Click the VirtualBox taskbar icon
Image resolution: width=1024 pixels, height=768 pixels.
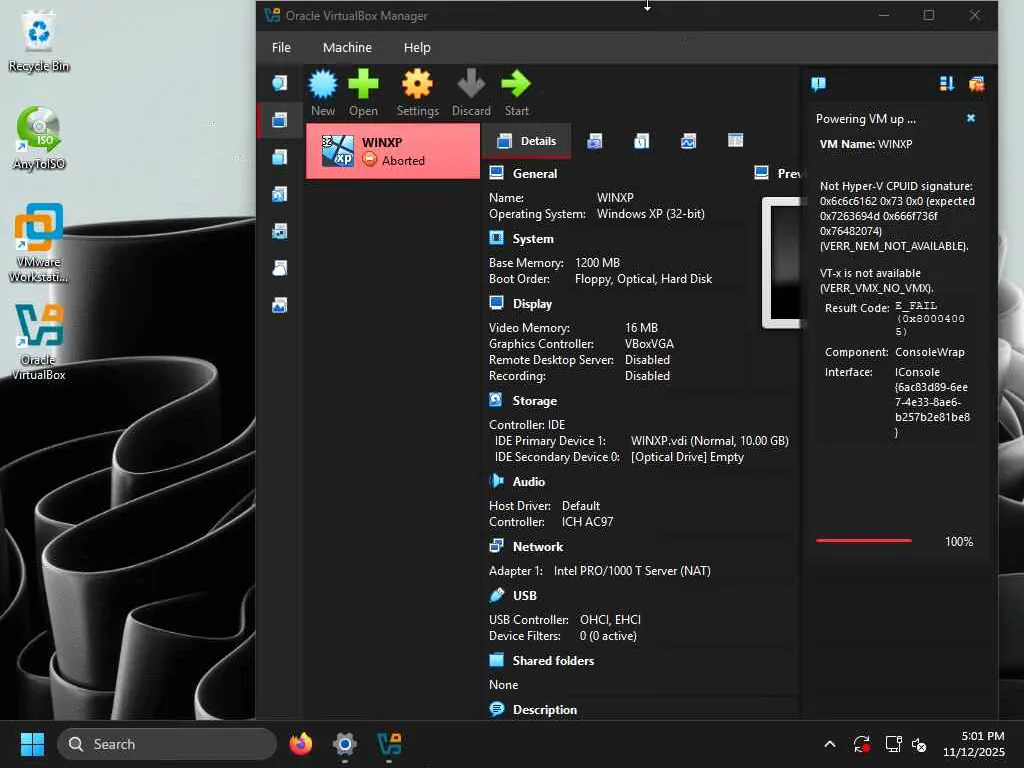point(389,744)
